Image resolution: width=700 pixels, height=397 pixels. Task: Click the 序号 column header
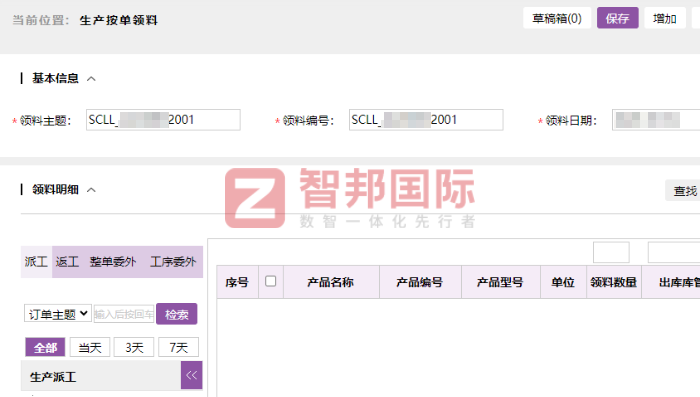tap(237, 282)
